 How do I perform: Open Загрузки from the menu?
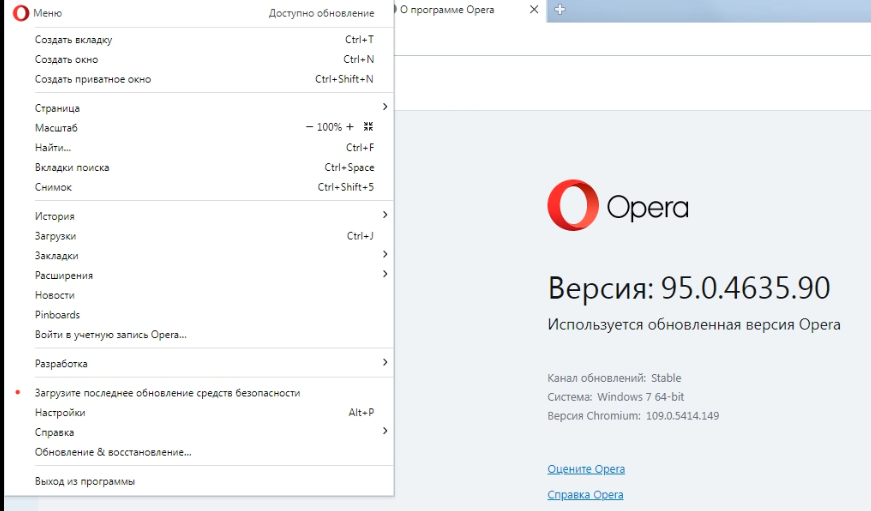coord(199,236)
